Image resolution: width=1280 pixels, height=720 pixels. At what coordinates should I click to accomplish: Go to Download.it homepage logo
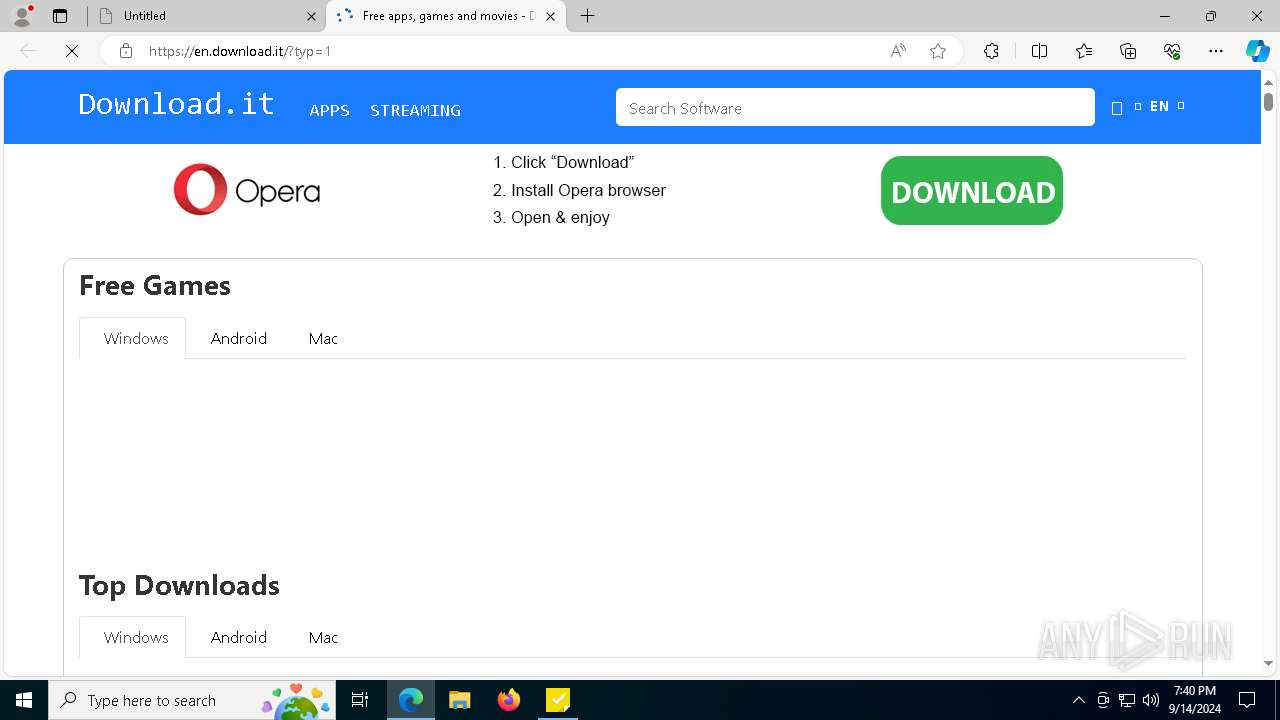pyautogui.click(x=176, y=104)
